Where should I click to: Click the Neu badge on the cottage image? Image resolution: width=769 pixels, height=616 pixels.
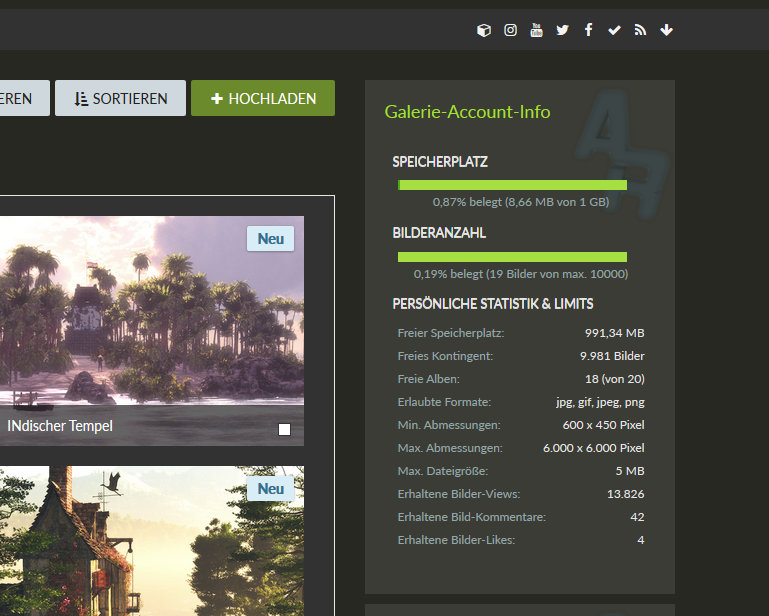(271, 489)
